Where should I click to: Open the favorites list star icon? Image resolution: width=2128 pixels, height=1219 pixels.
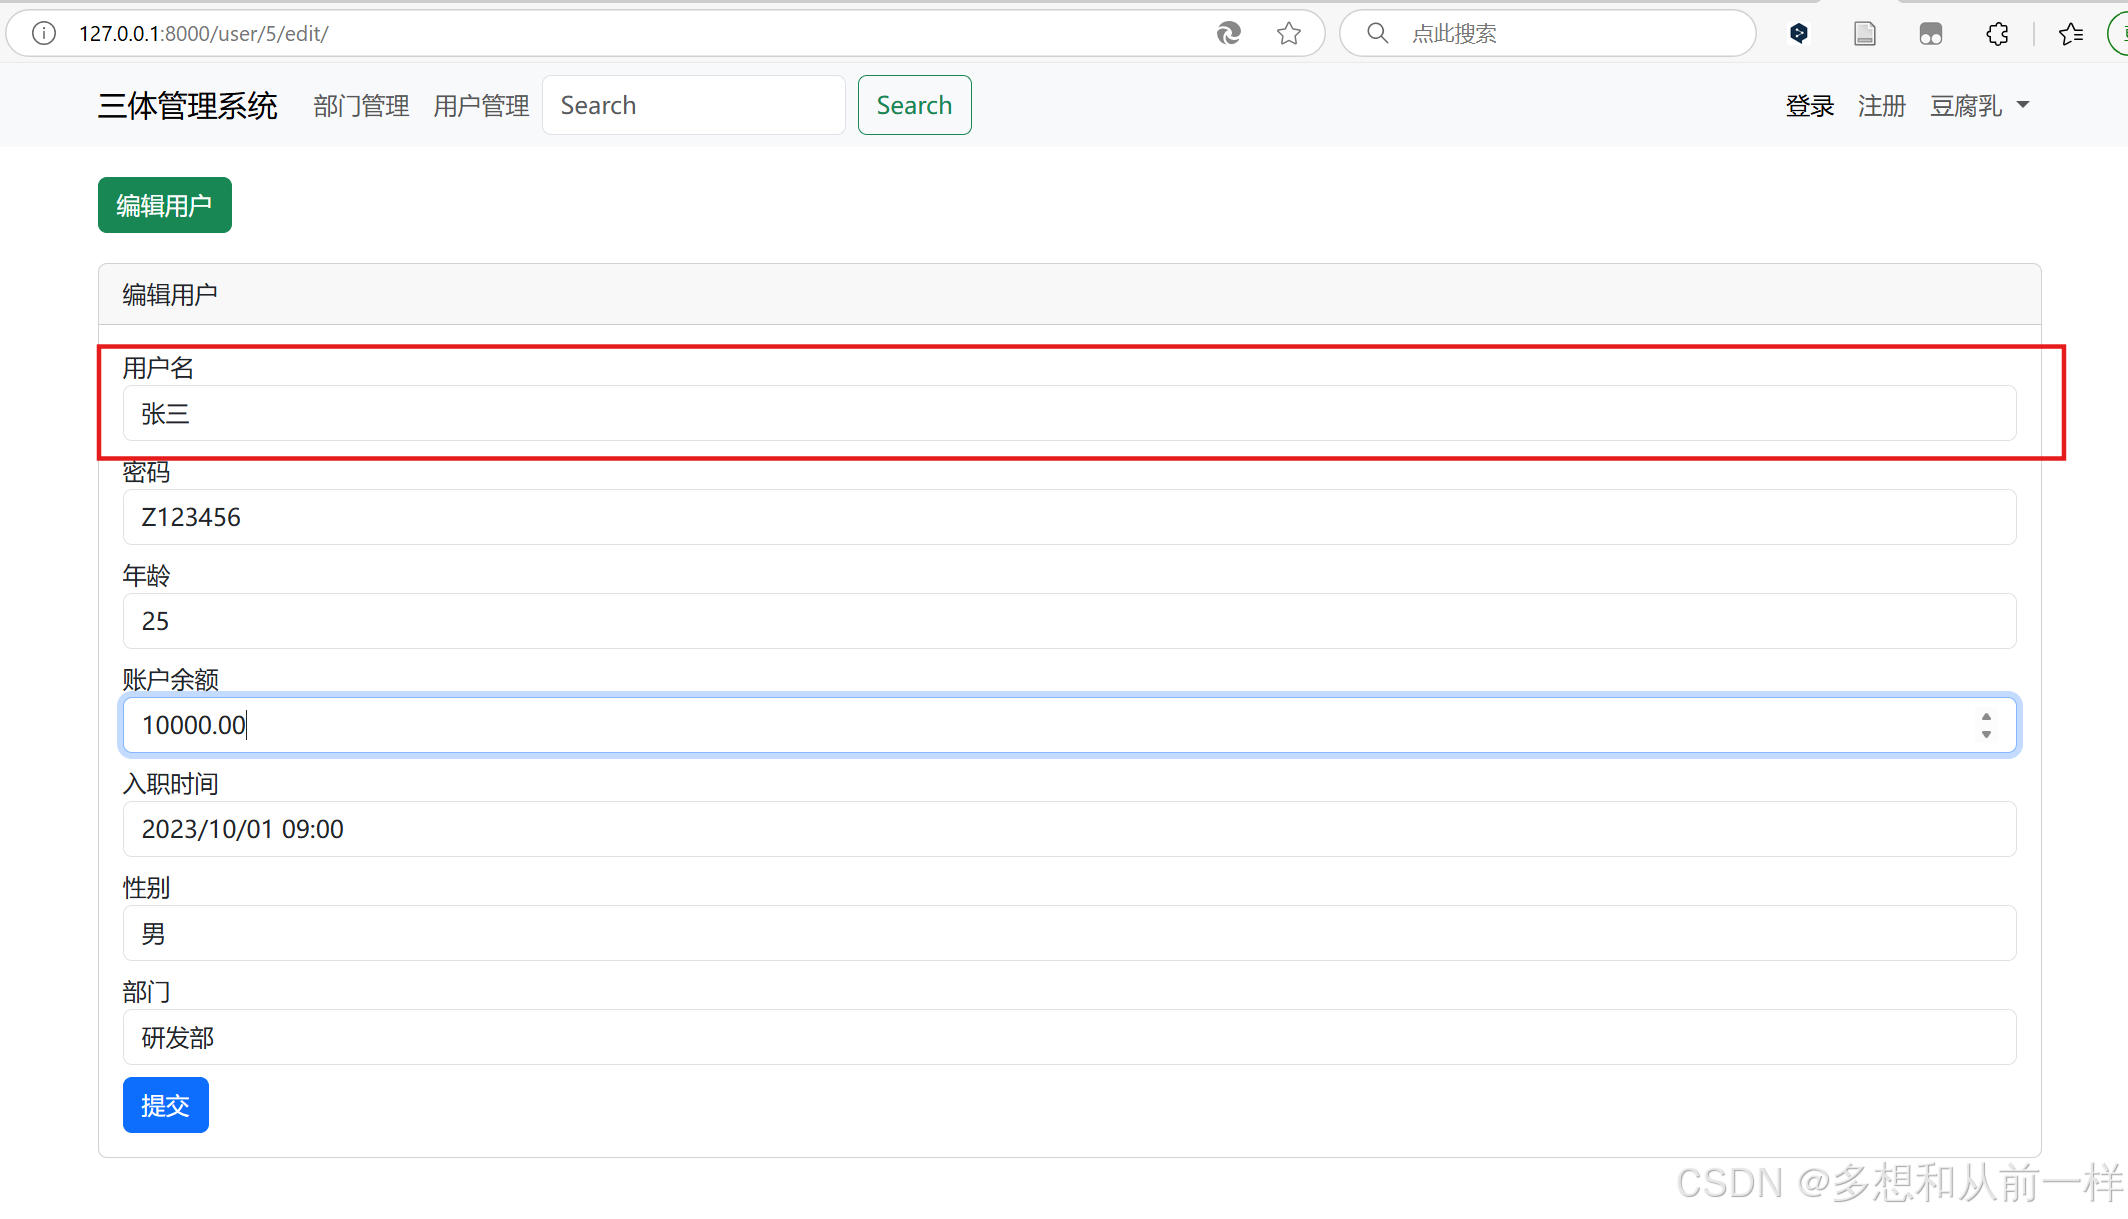(x=2070, y=33)
